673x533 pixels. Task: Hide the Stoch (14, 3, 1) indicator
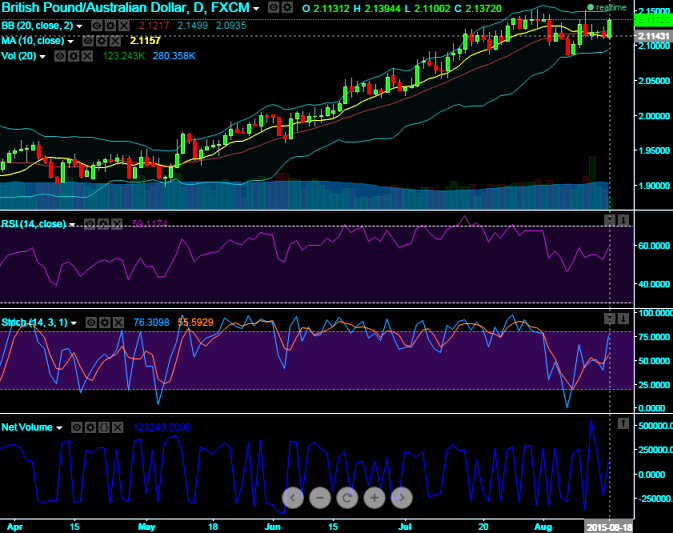[91, 322]
